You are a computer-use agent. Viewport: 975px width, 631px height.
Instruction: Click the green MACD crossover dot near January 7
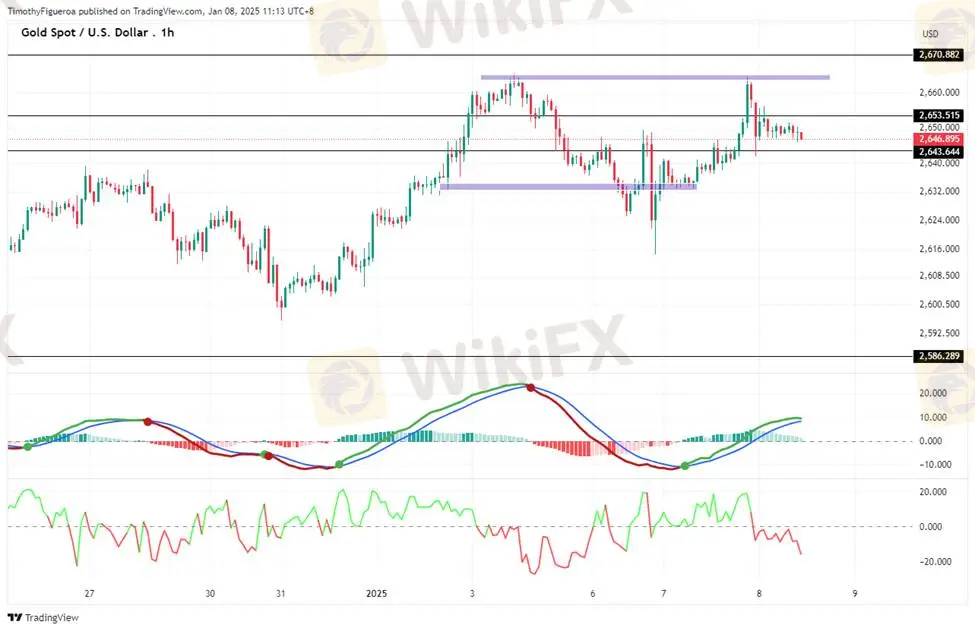pos(685,466)
